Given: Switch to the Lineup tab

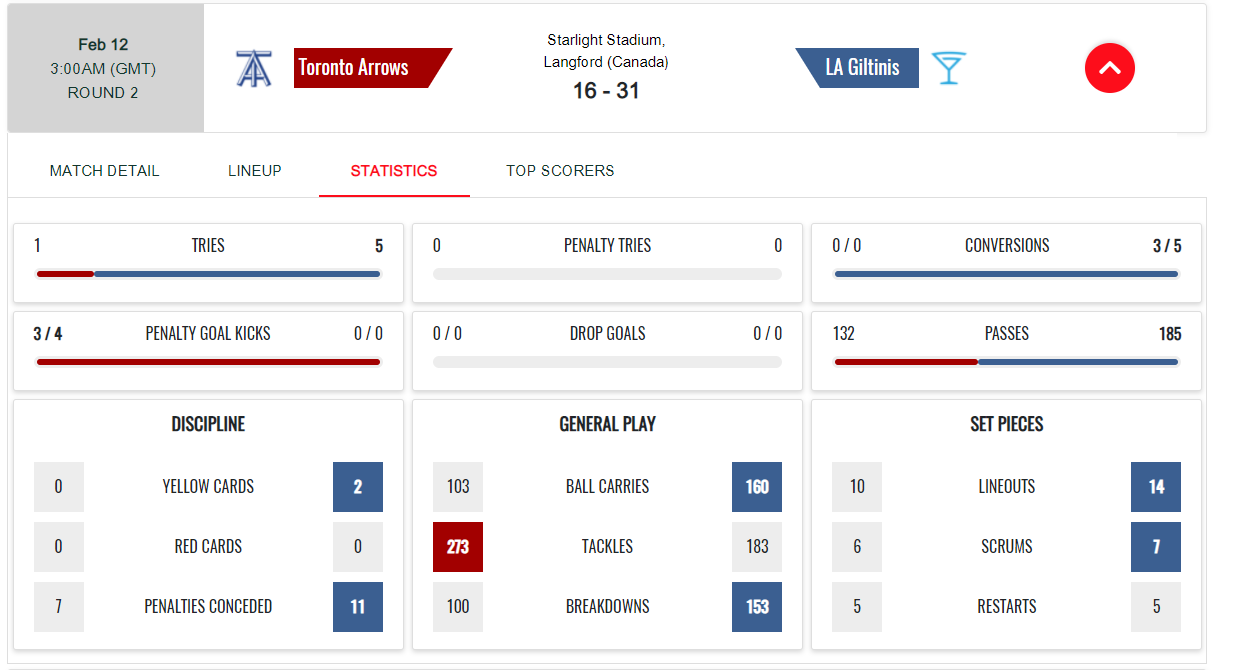Looking at the screenshot, I should coord(255,171).
